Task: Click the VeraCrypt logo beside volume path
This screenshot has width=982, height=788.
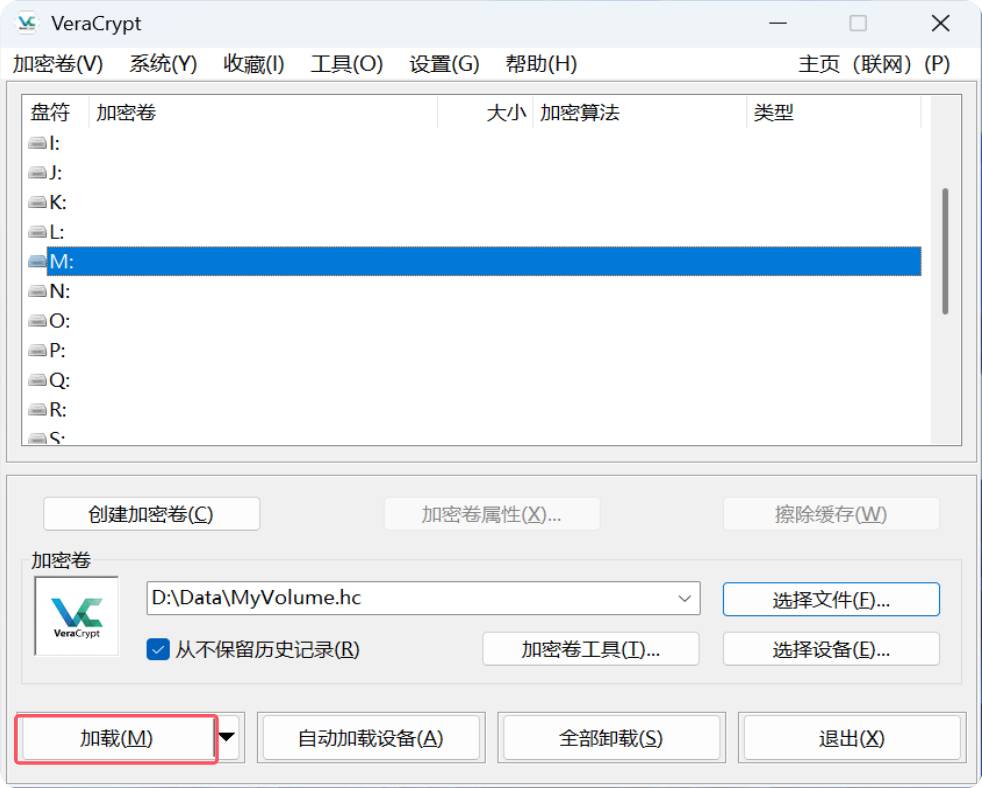Action: click(77, 615)
